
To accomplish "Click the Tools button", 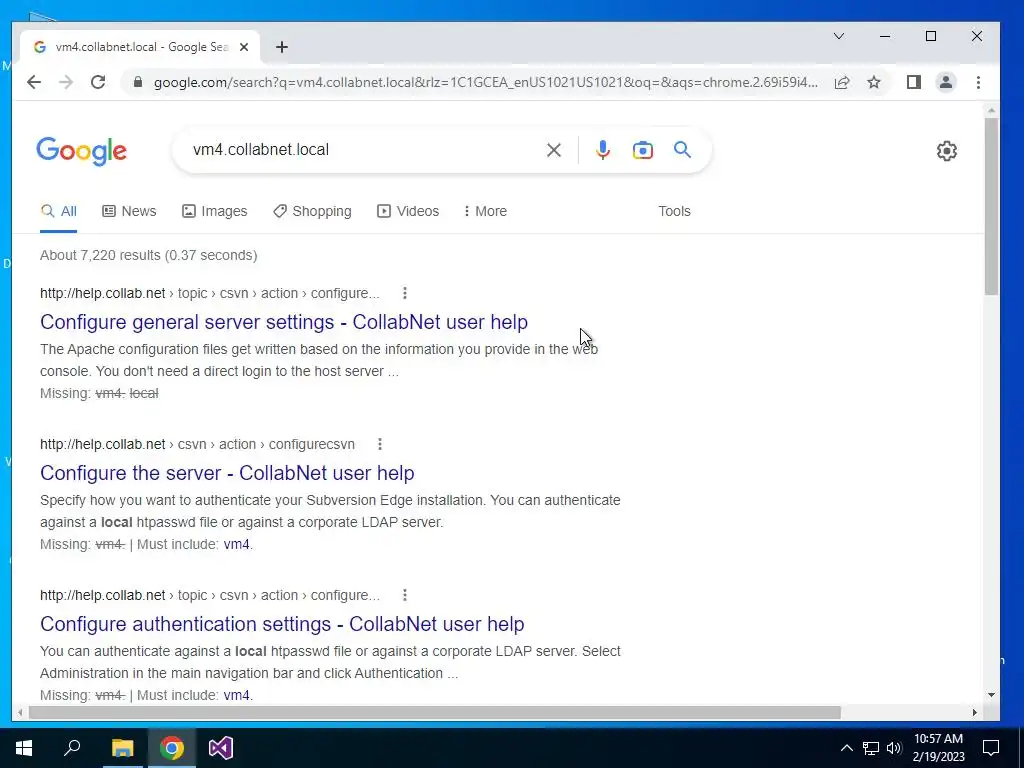I will (x=674, y=212).
